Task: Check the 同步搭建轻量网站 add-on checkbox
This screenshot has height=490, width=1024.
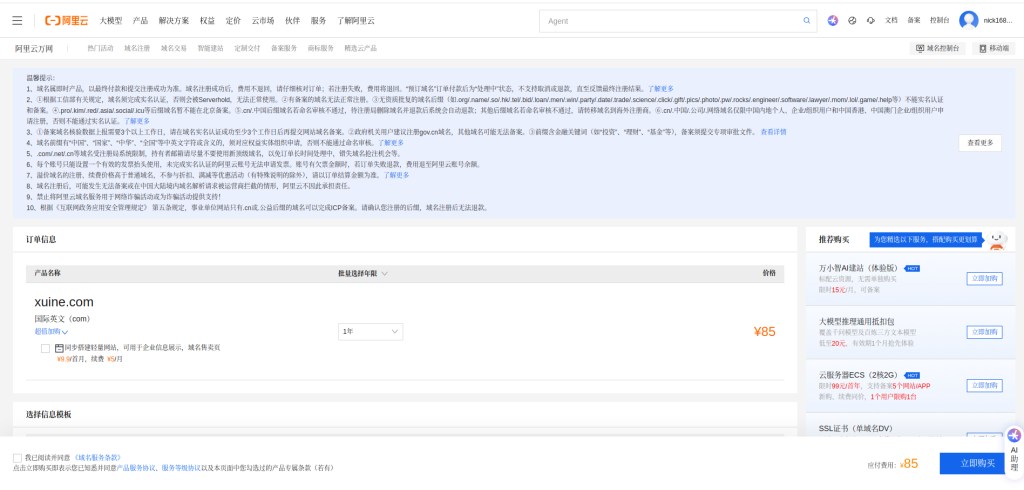Action: 45,348
